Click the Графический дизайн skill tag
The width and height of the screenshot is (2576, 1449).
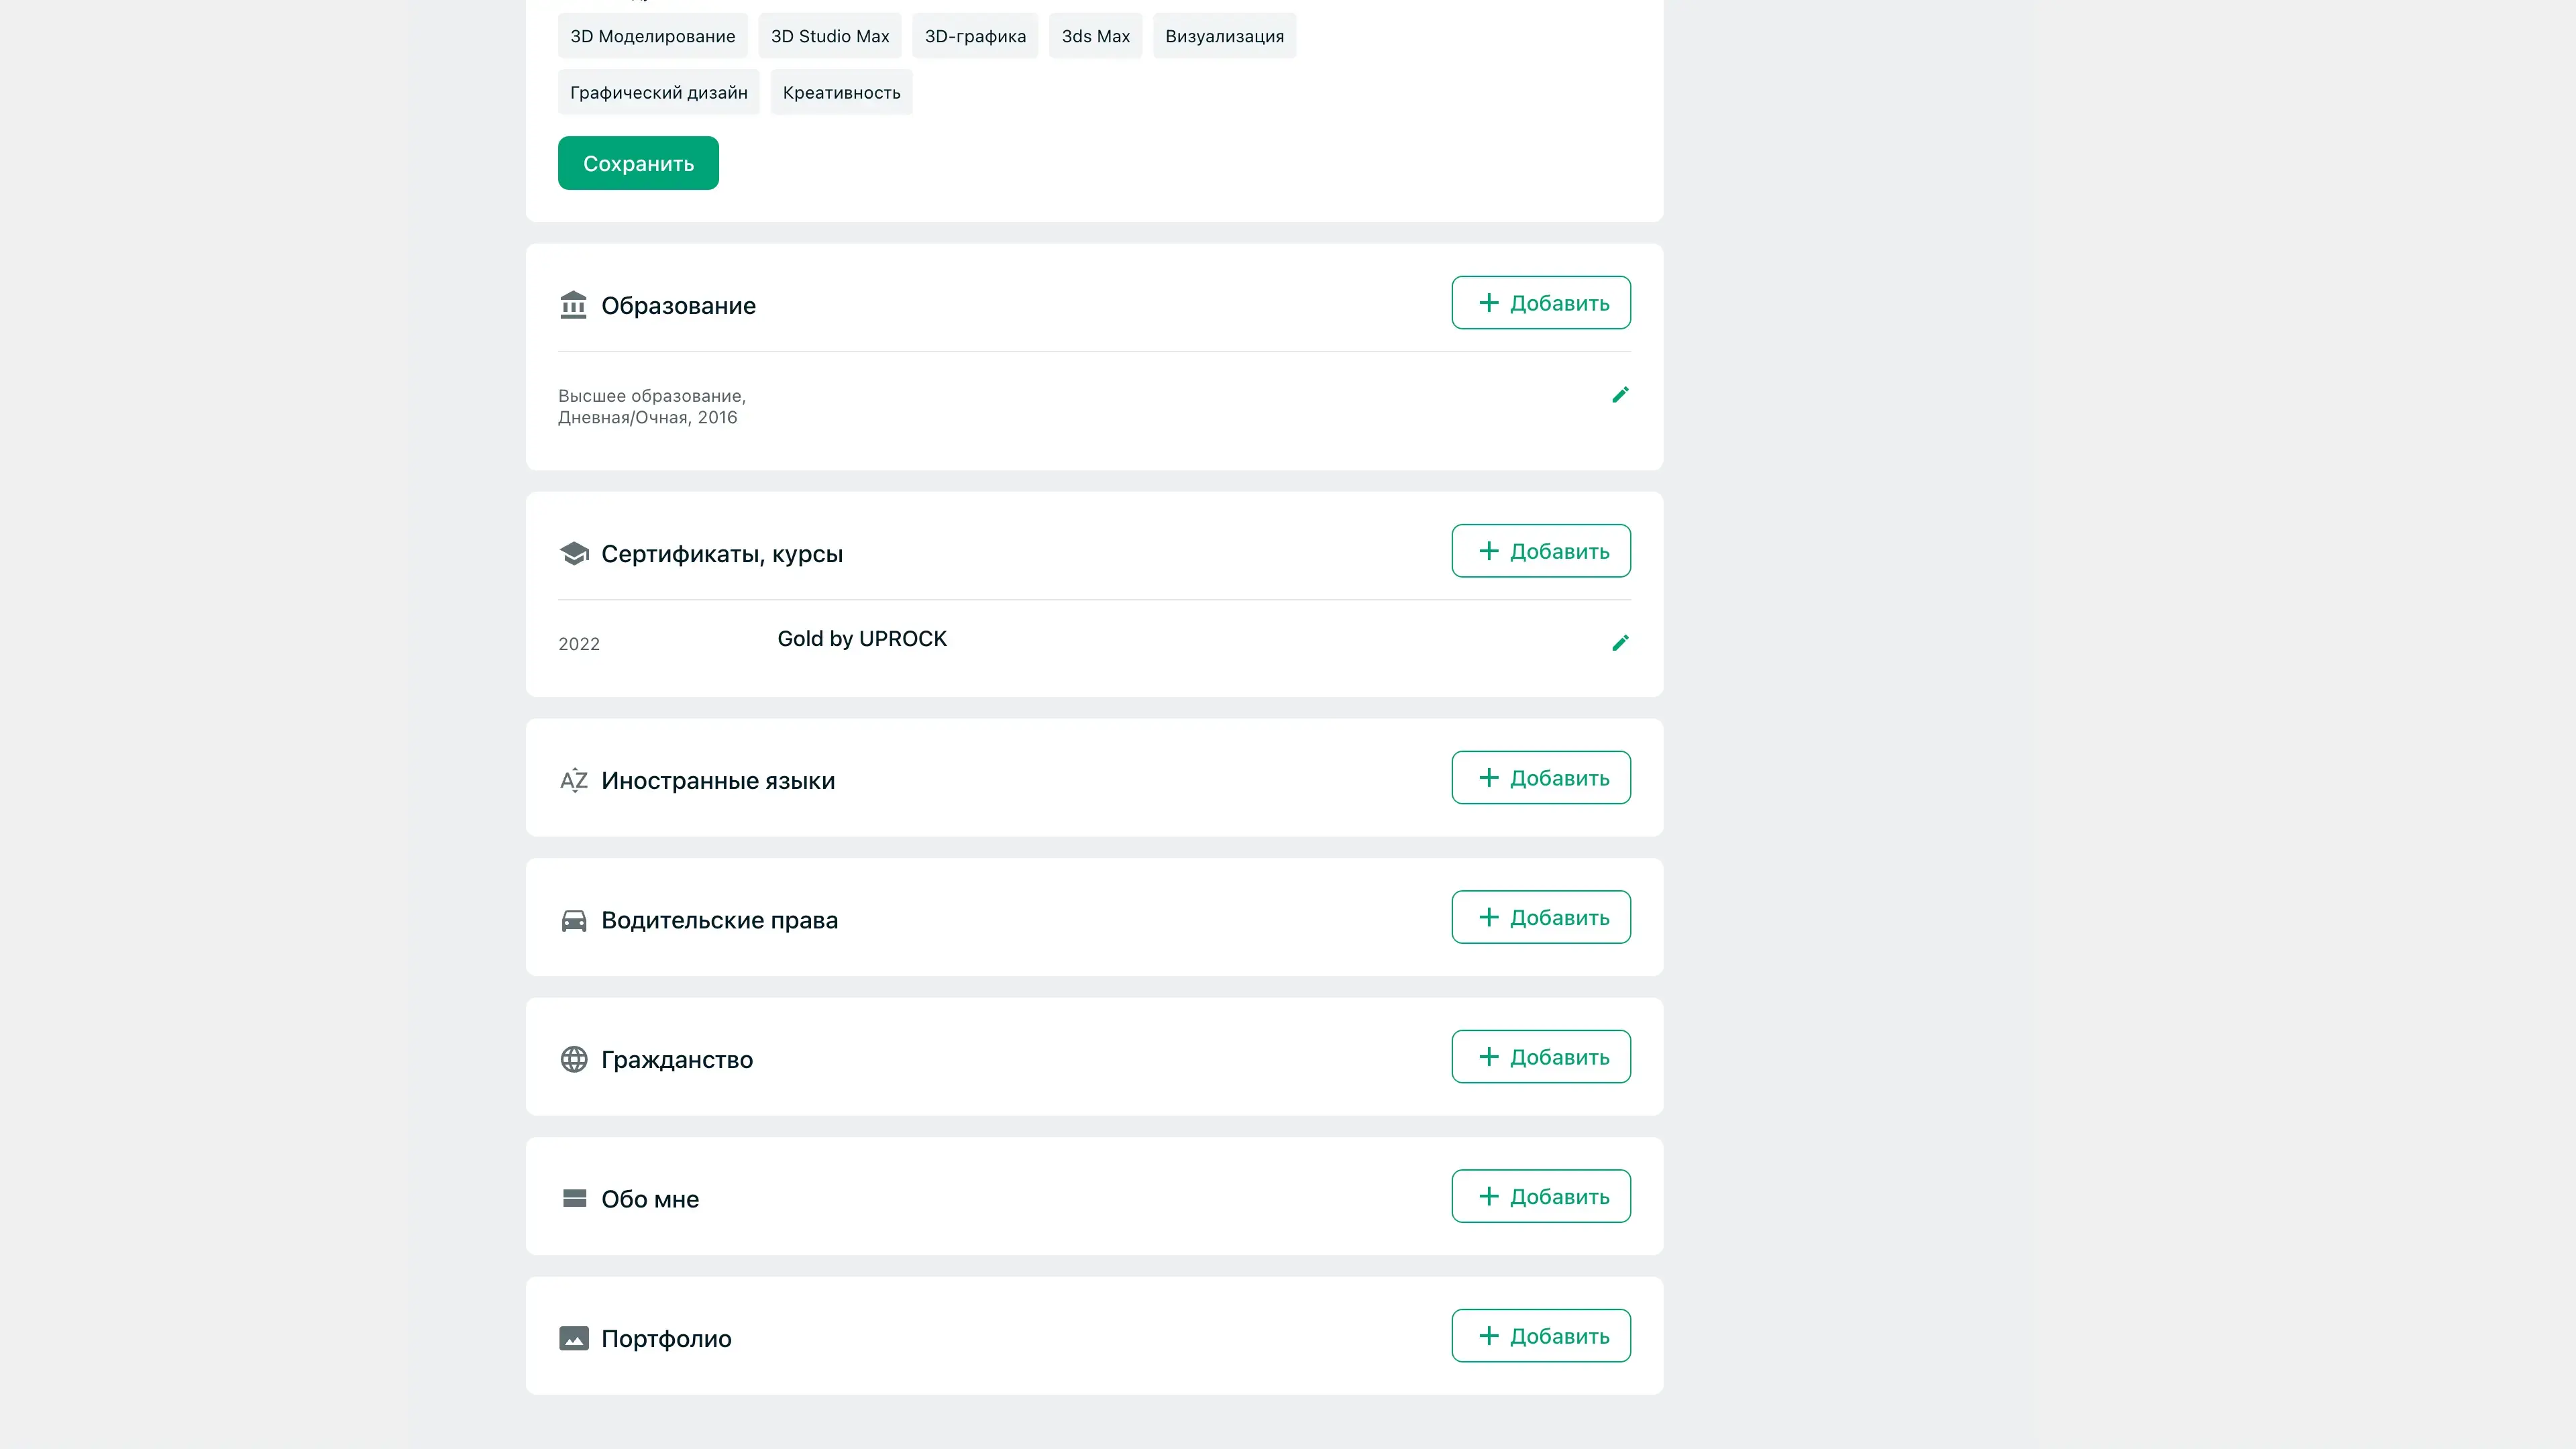click(658, 92)
